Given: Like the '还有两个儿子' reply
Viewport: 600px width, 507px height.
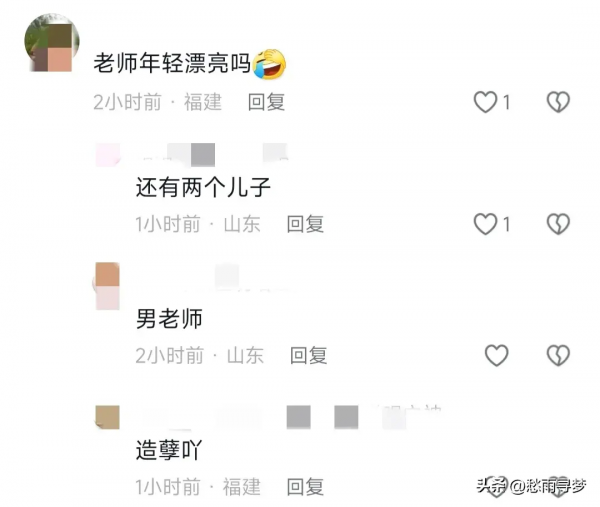Looking at the screenshot, I should coord(486,224).
